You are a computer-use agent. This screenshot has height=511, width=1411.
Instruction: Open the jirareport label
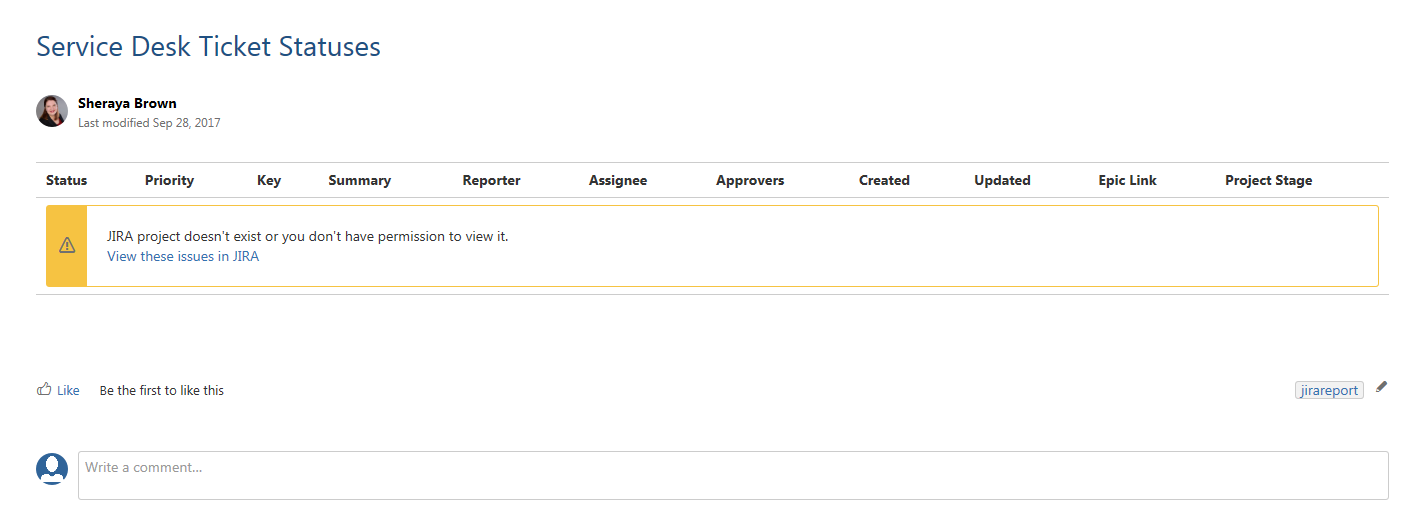[x=1329, y=390]
